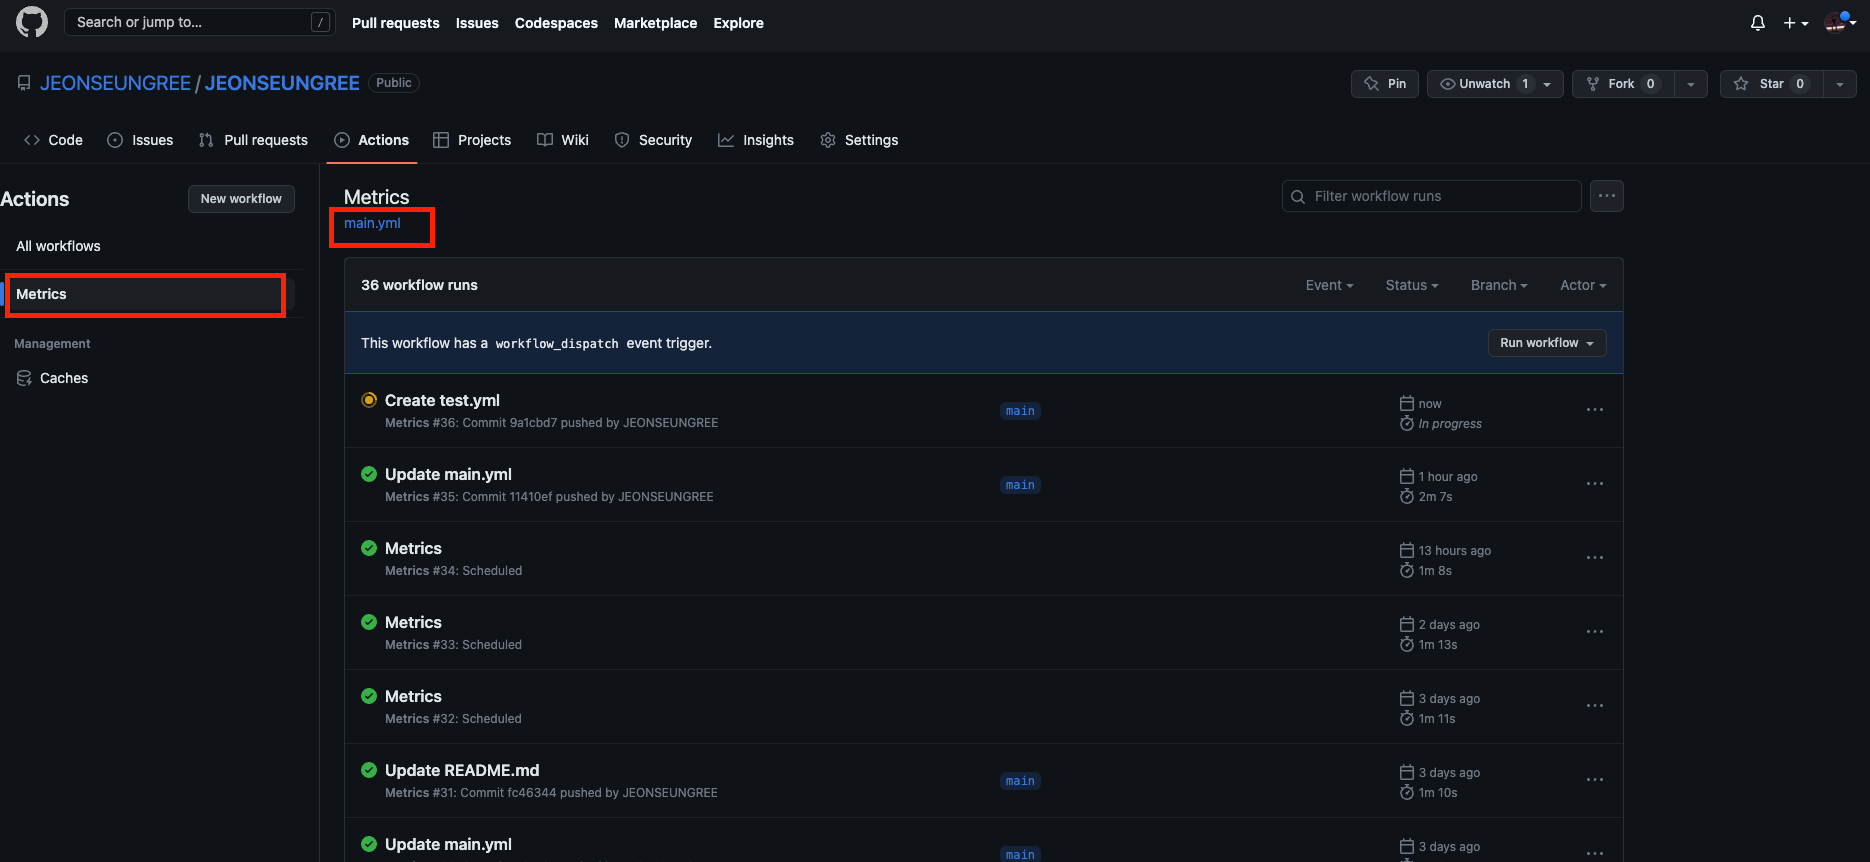Open the user avatar menu

[x=1840, y=22]
